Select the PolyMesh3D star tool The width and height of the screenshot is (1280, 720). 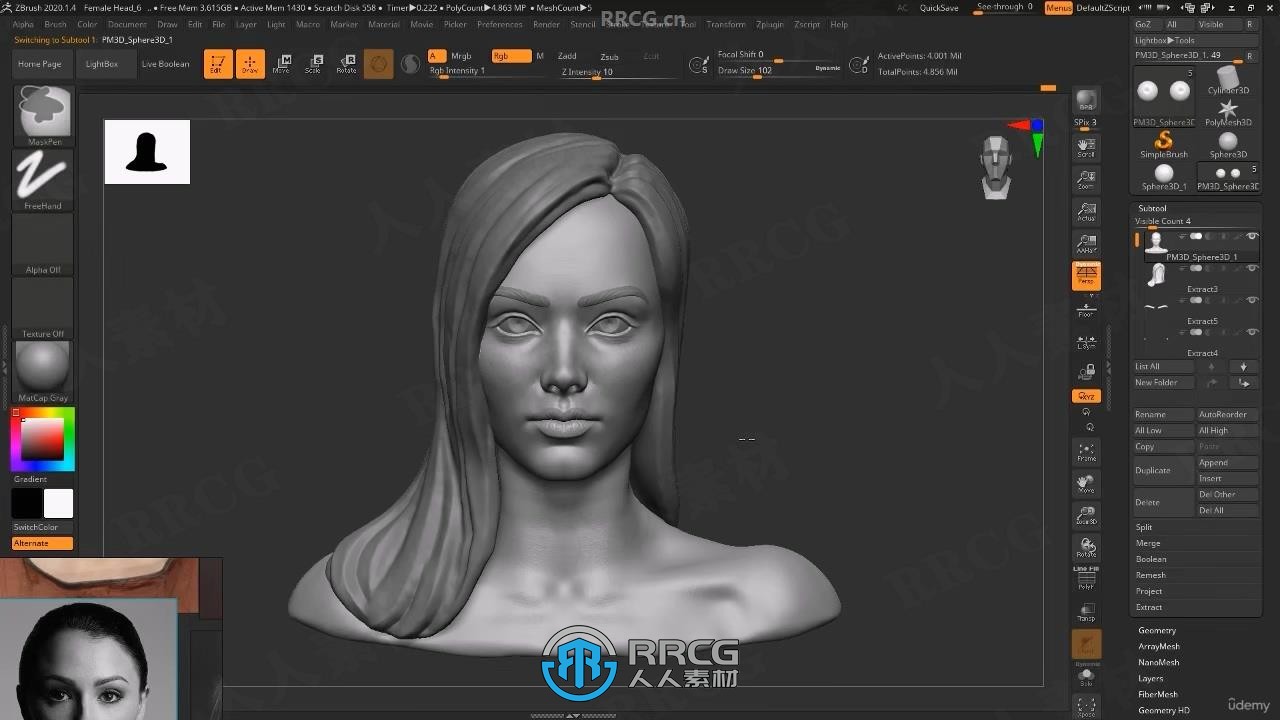pyautogui.click(x=1228, y=113)
